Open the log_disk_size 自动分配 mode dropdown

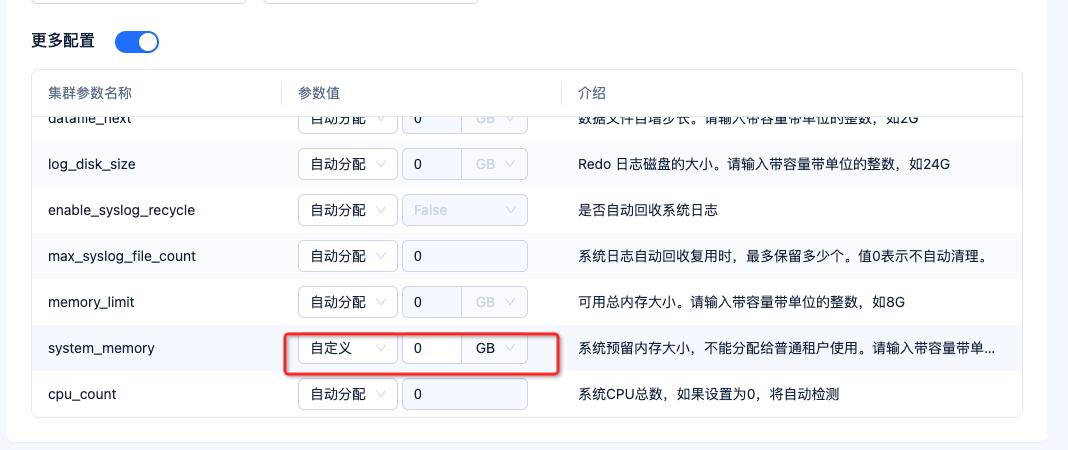pyautogui.click(x=347, y=164)
